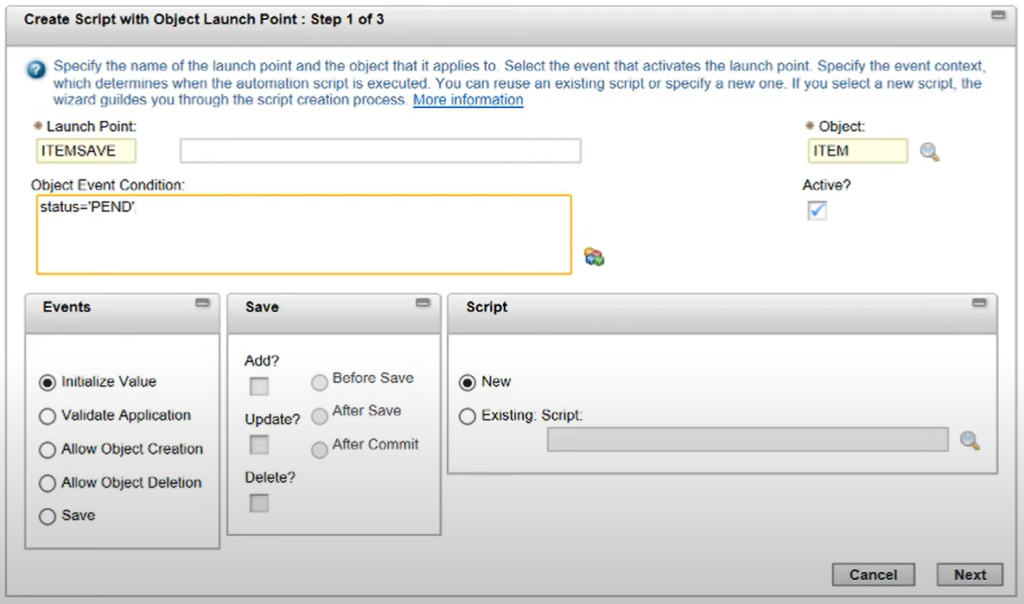
Task: Open the Existing Script lookup magnifier
Action: (x=969, y=440)
